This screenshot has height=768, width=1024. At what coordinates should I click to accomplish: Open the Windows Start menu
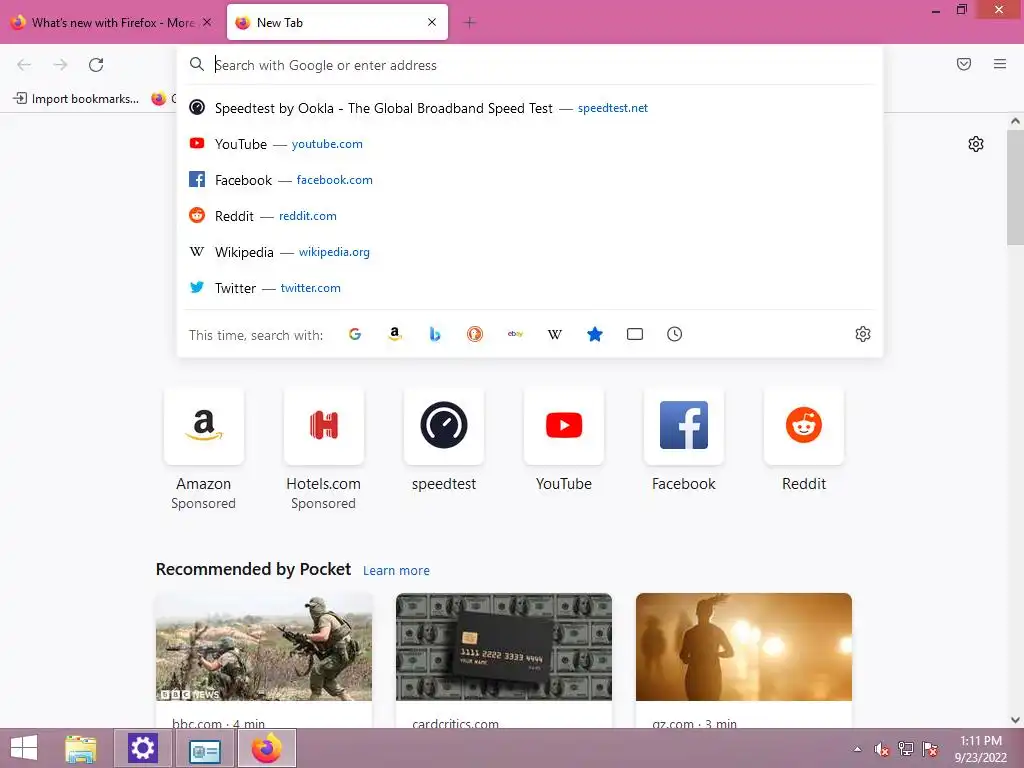(x=24, y=748)
